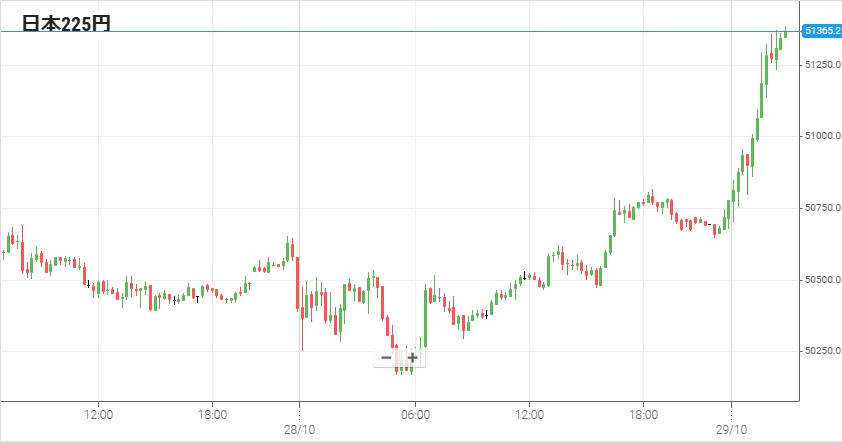Click the first 12:00 time label

click(x=98, y=413)
